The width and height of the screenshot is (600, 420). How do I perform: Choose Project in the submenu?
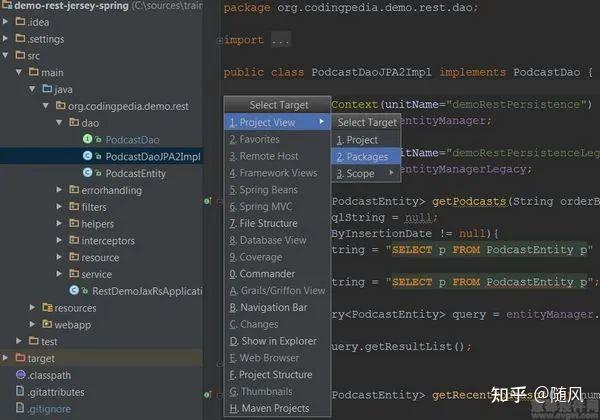[365, 140]
